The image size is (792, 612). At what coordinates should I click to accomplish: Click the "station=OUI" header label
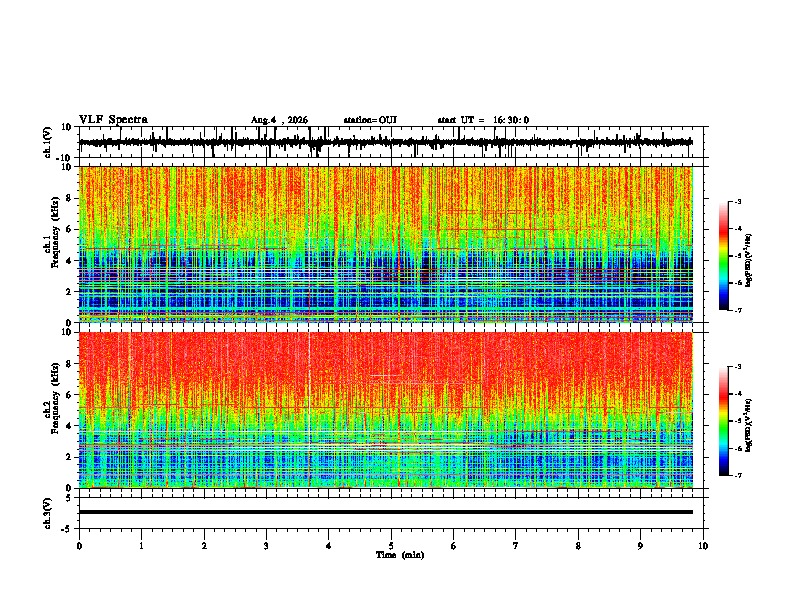click(x=370, y=120)
